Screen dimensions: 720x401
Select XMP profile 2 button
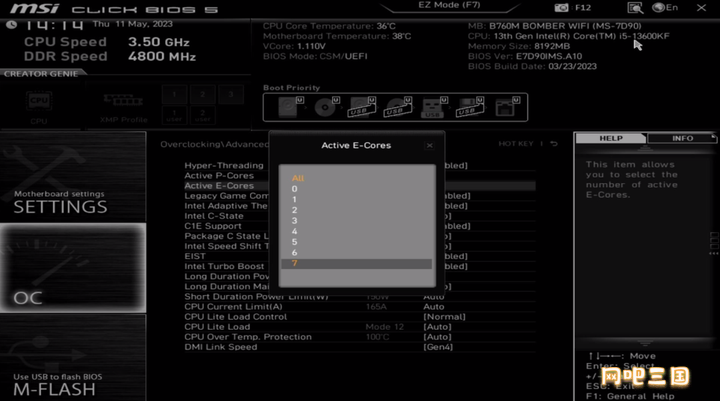pos(202,94)
